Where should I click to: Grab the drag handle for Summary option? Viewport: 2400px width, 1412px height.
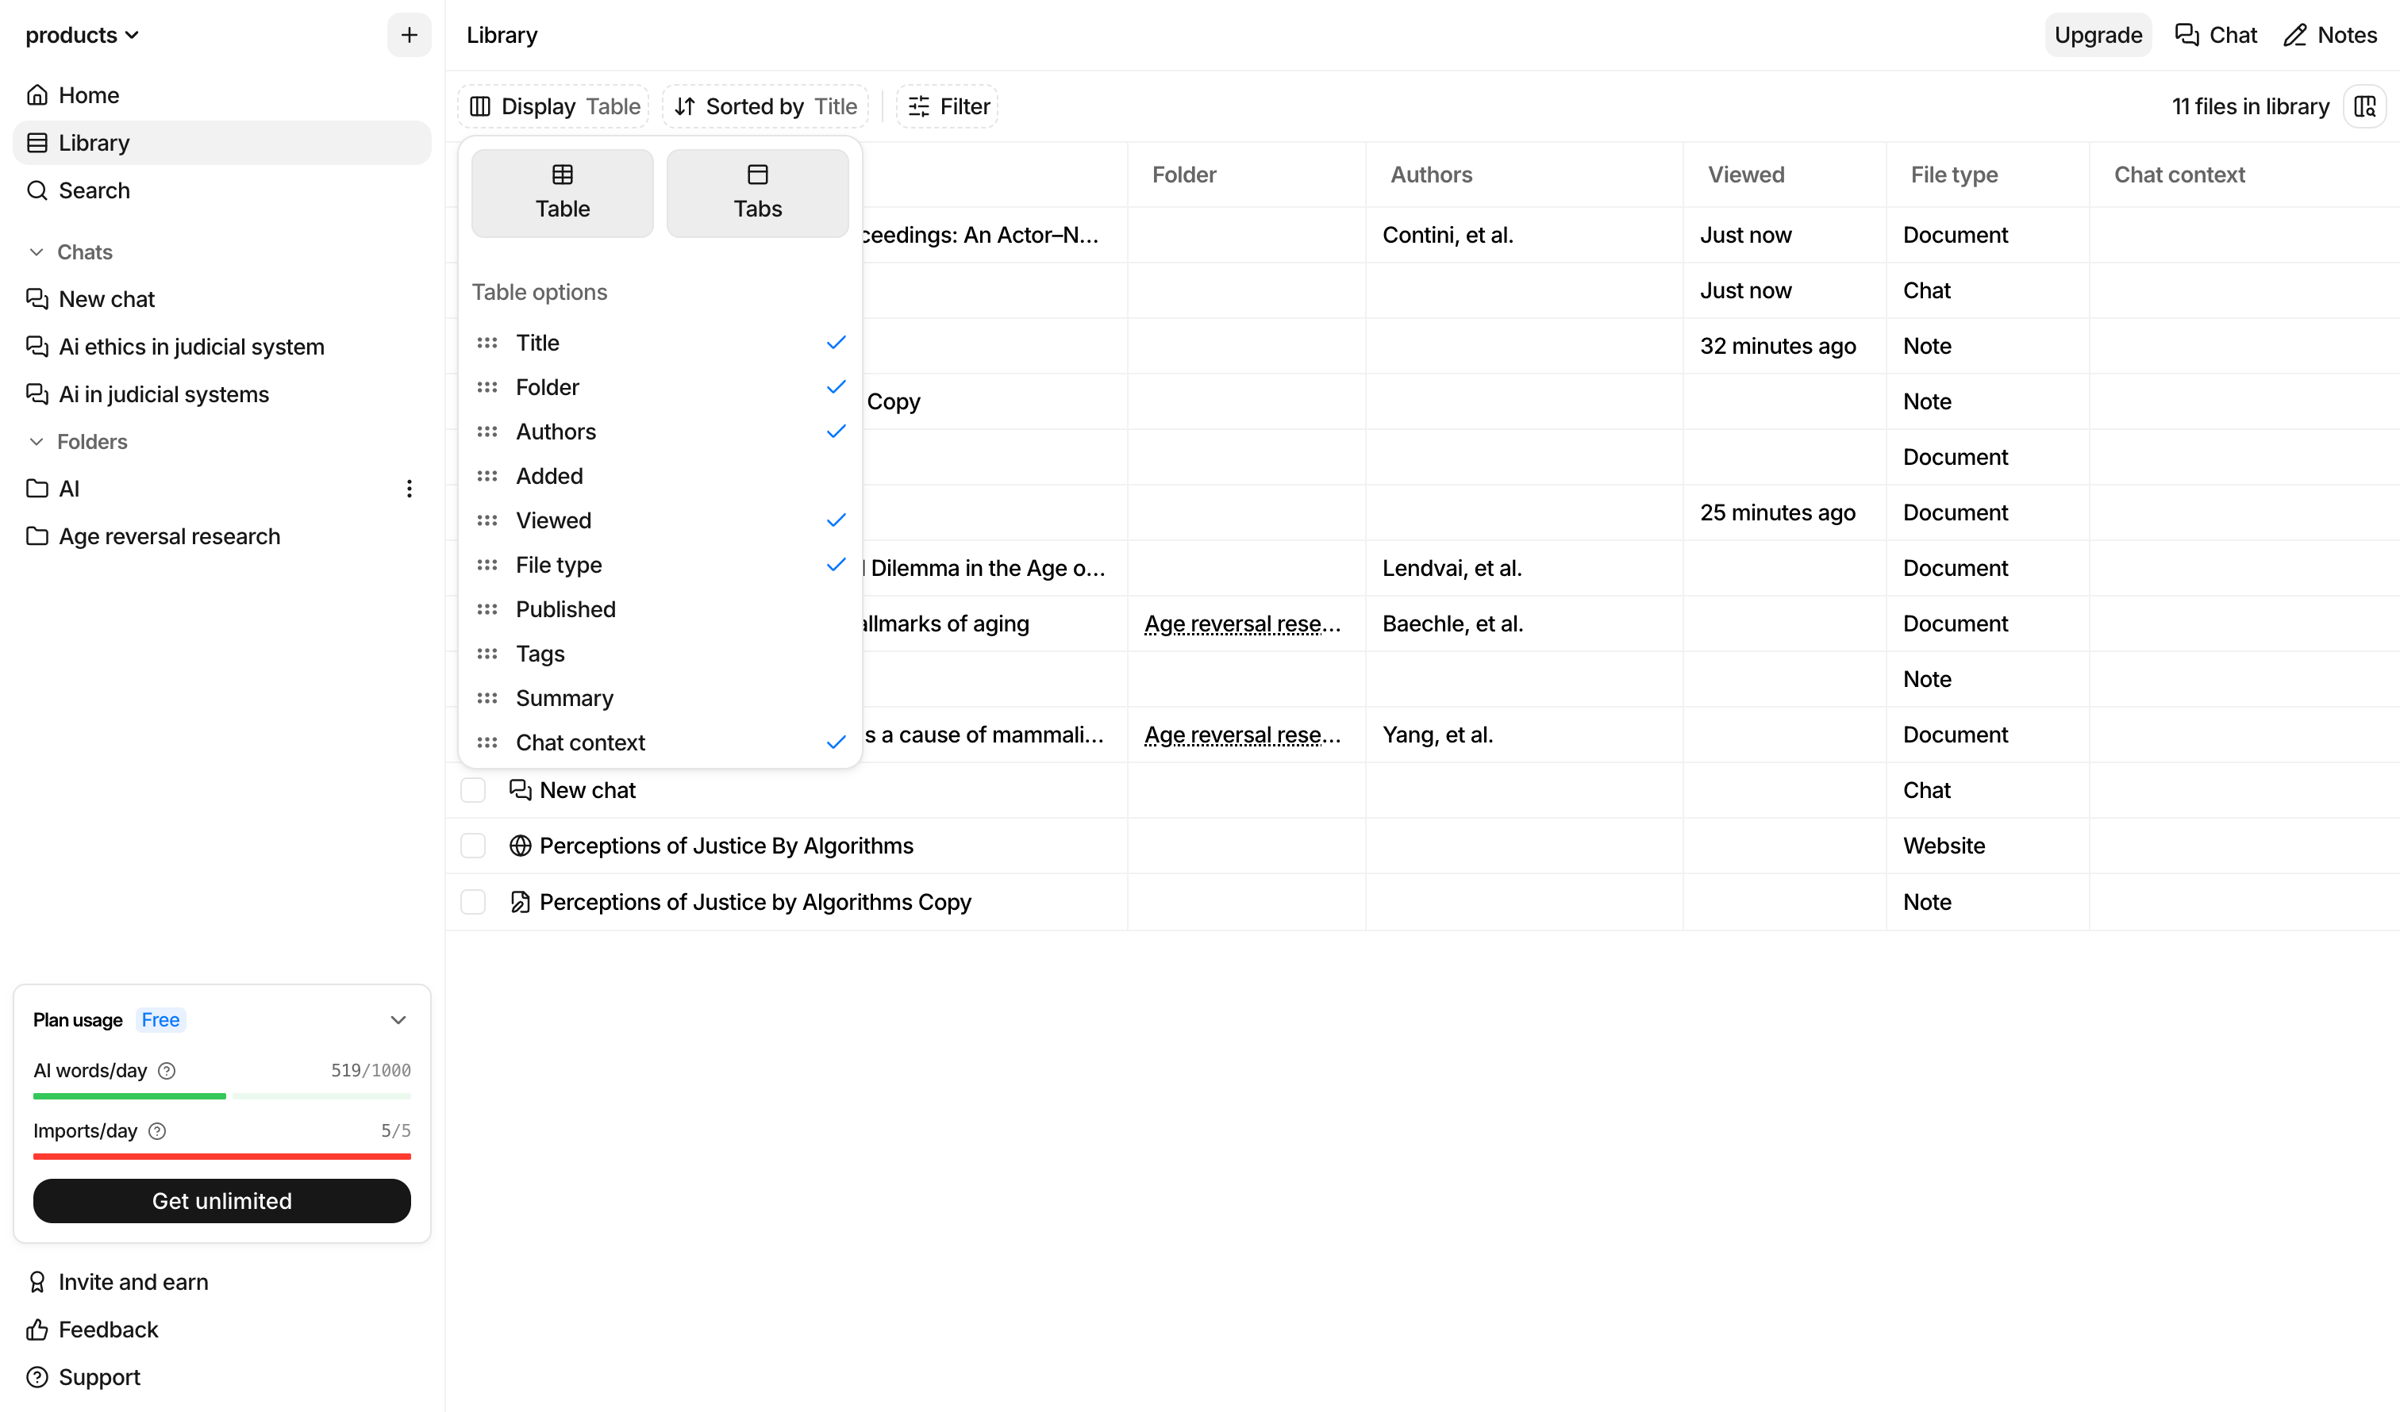pos(487,698)
